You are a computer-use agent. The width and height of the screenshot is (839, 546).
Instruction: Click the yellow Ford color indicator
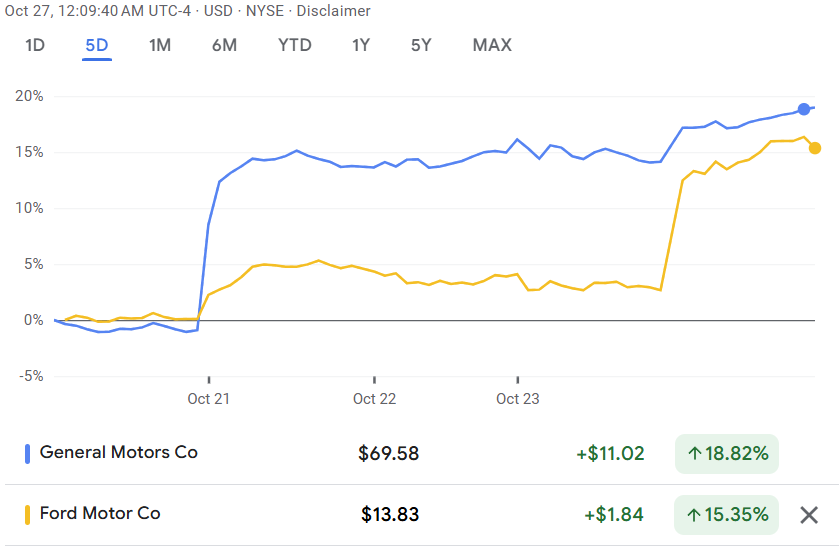pyautogui.click(x=27, y=515)
